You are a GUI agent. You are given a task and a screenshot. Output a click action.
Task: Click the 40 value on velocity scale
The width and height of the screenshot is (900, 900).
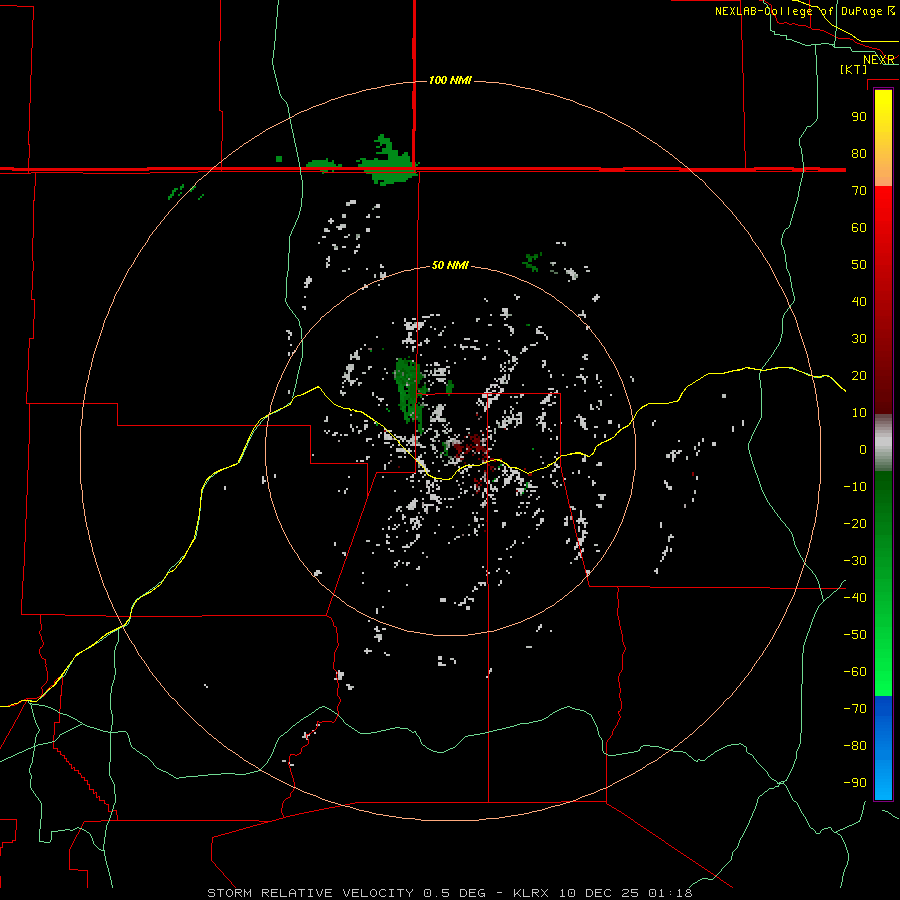pos(859,301)
